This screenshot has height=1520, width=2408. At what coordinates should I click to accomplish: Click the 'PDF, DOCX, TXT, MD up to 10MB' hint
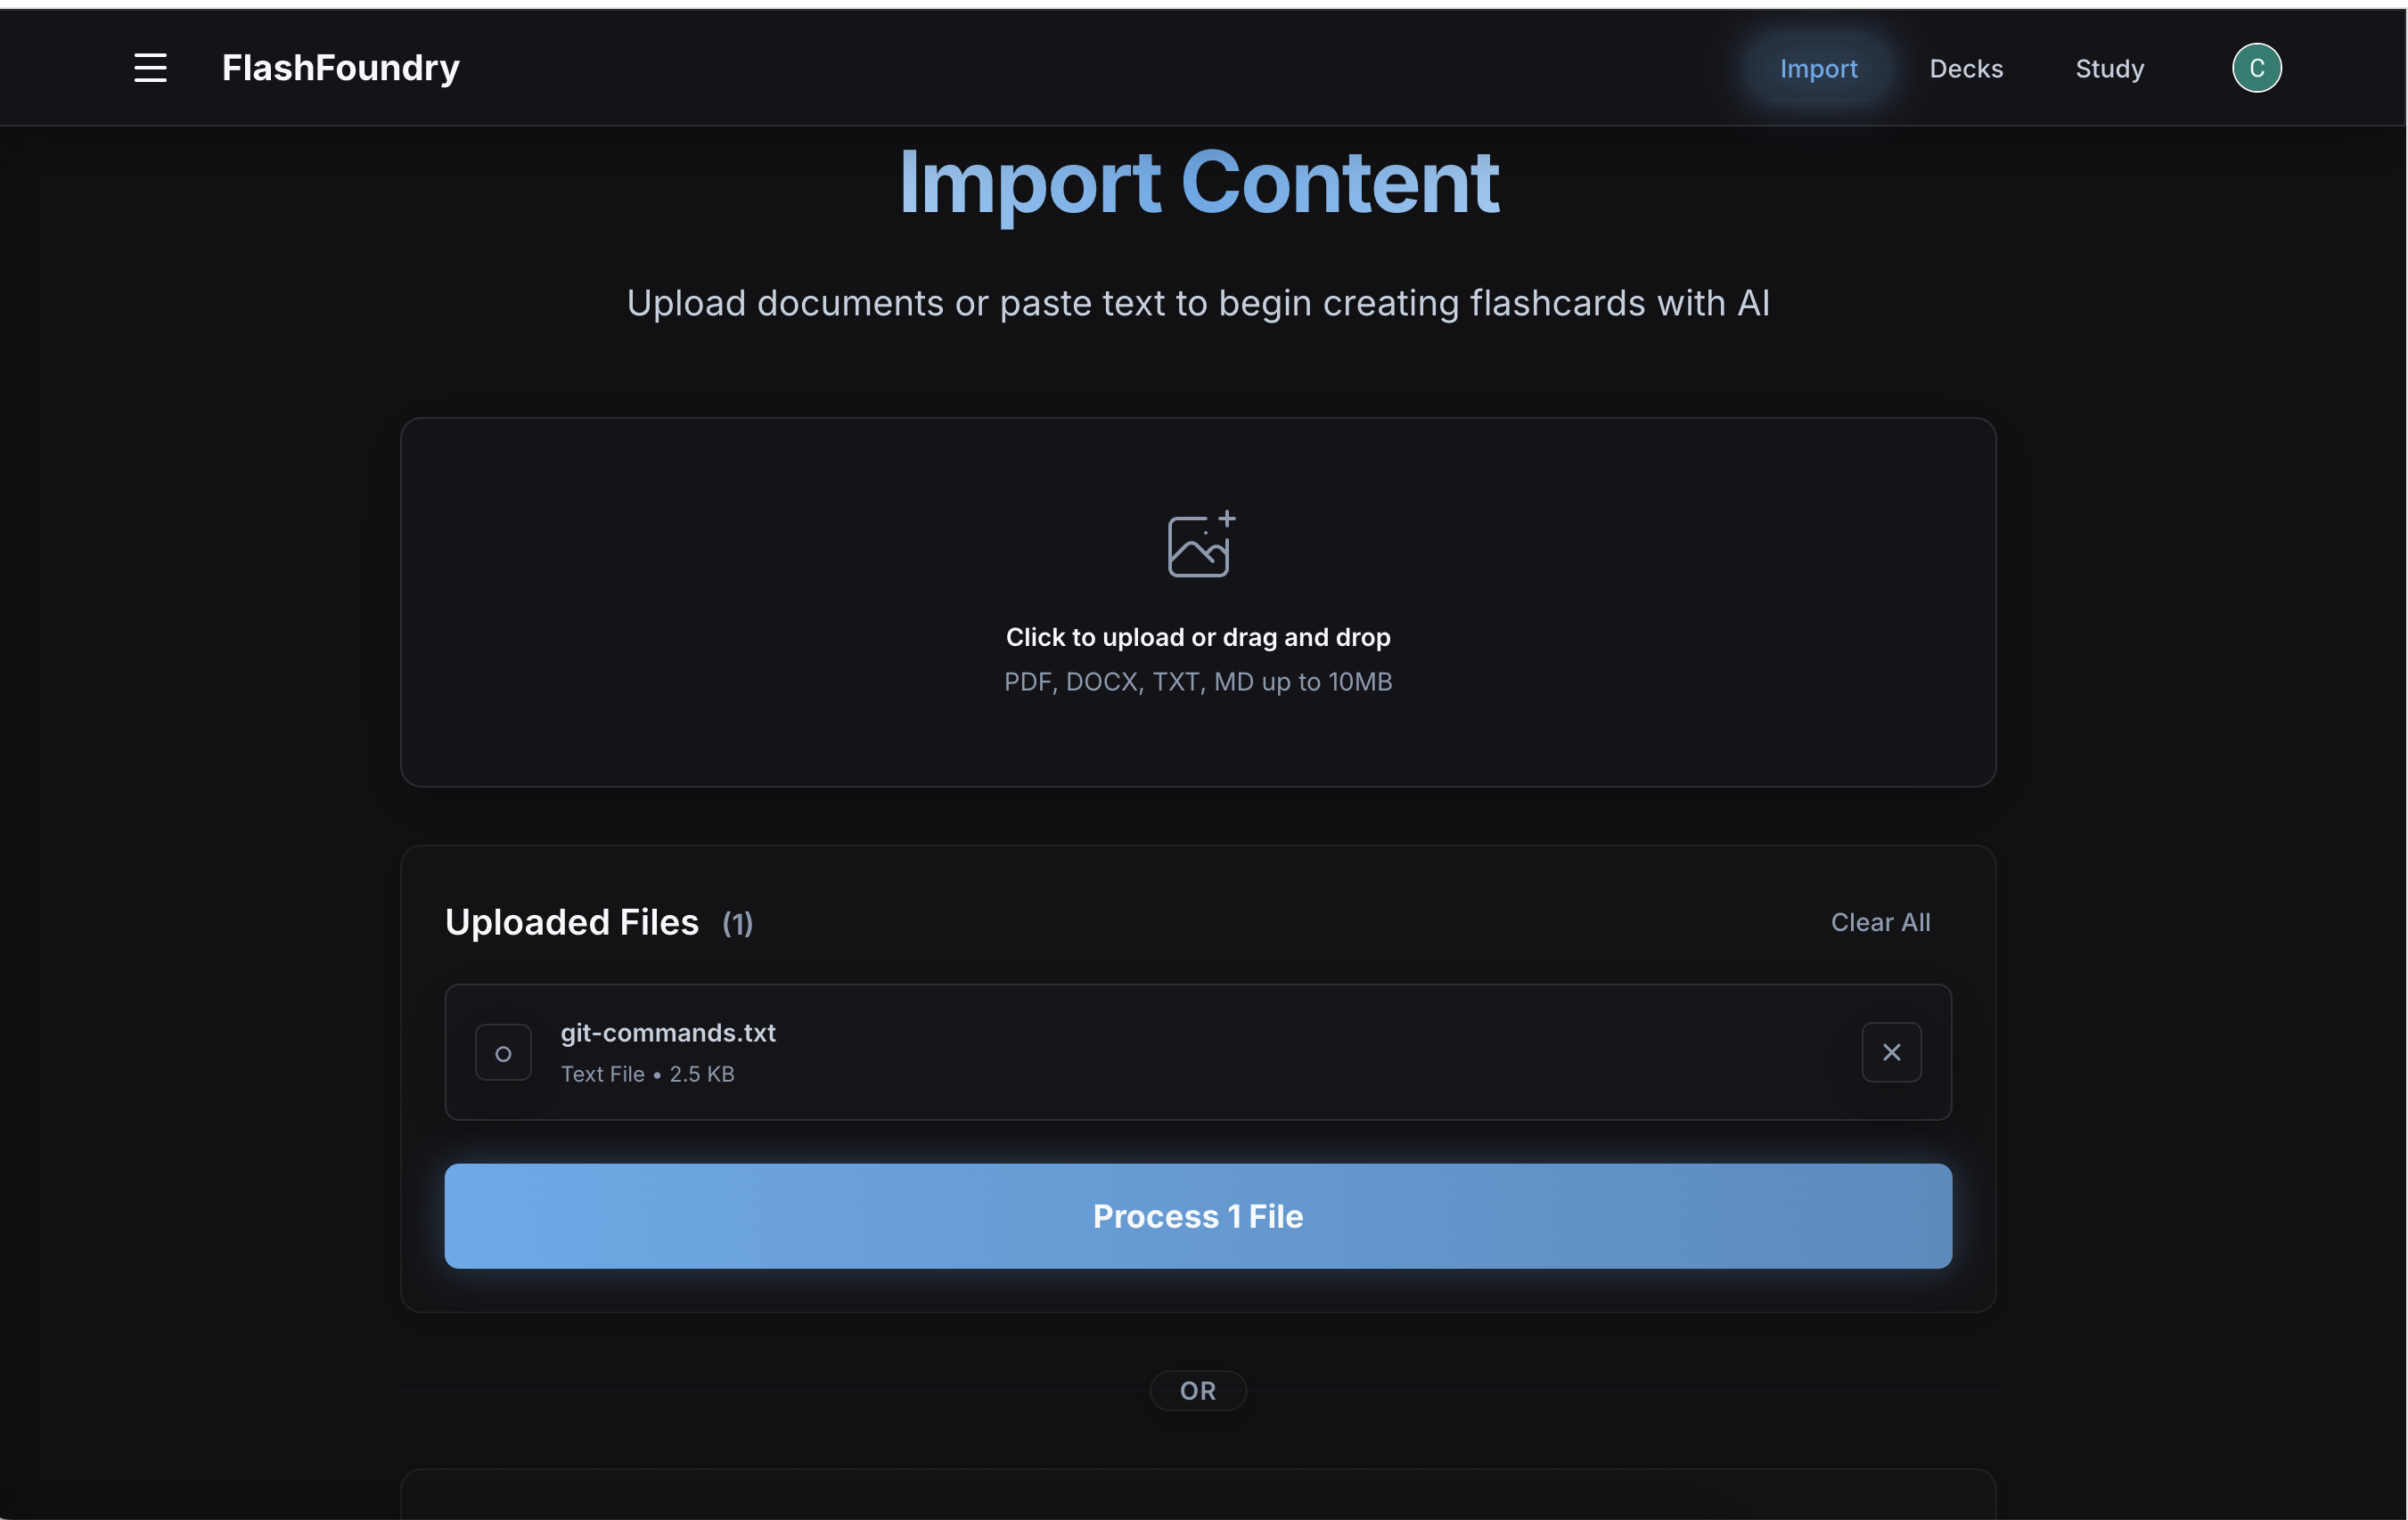(x=1197, y=682)
